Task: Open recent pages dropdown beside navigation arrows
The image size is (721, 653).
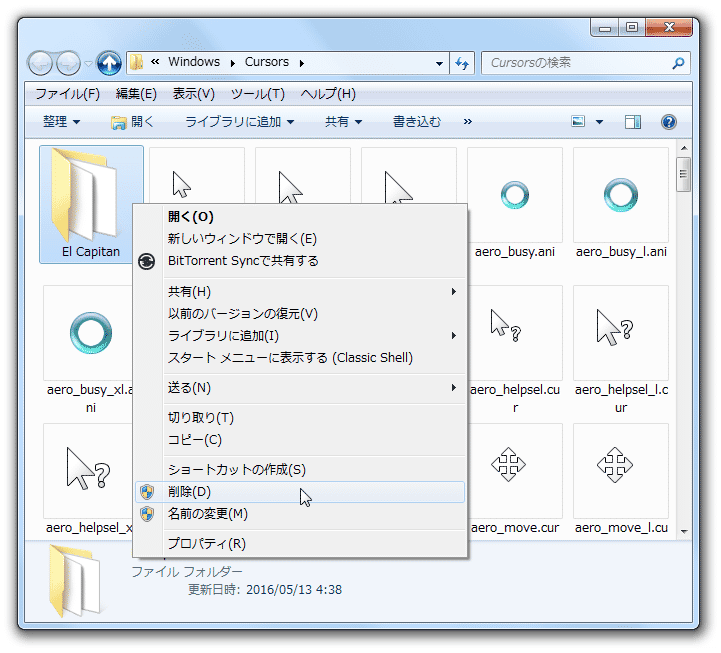Action: tap(88, 63)
